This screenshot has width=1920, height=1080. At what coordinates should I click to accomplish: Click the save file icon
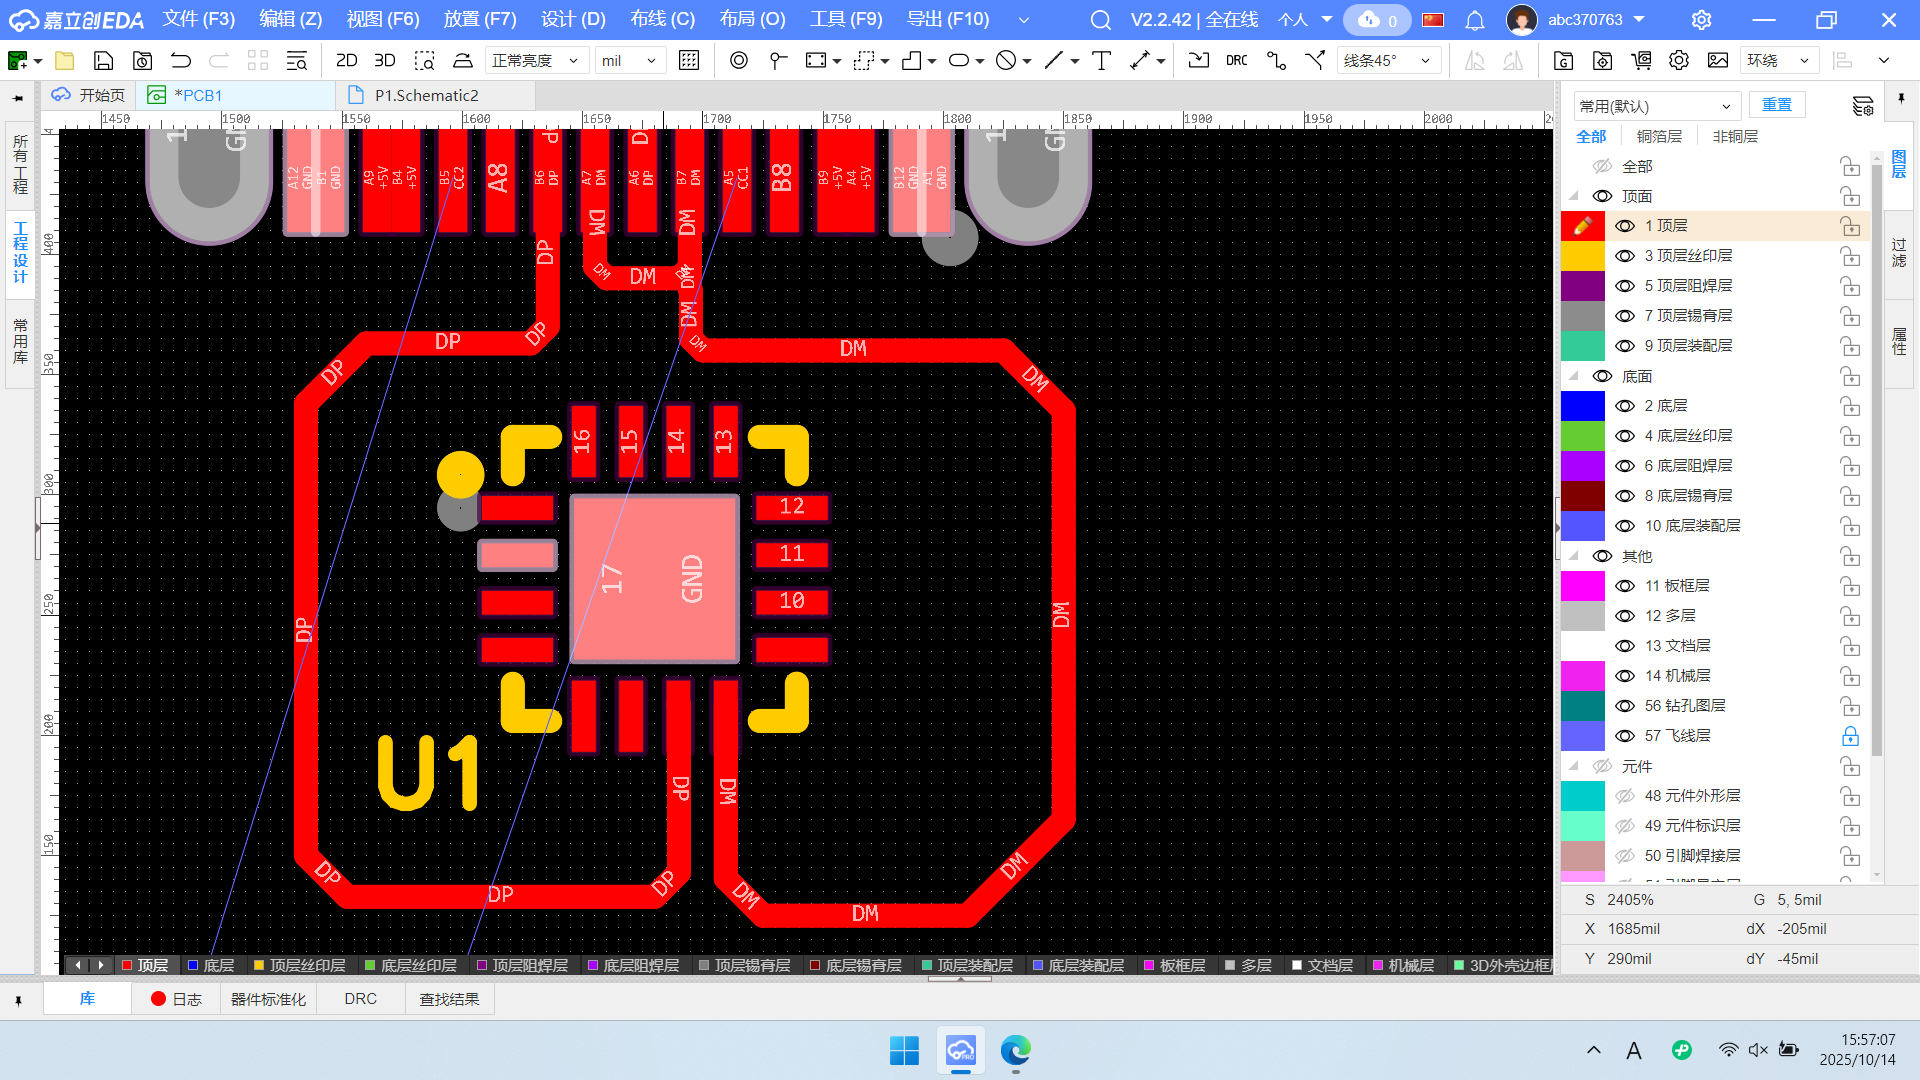pyautogui.click(x=103, y=61)
